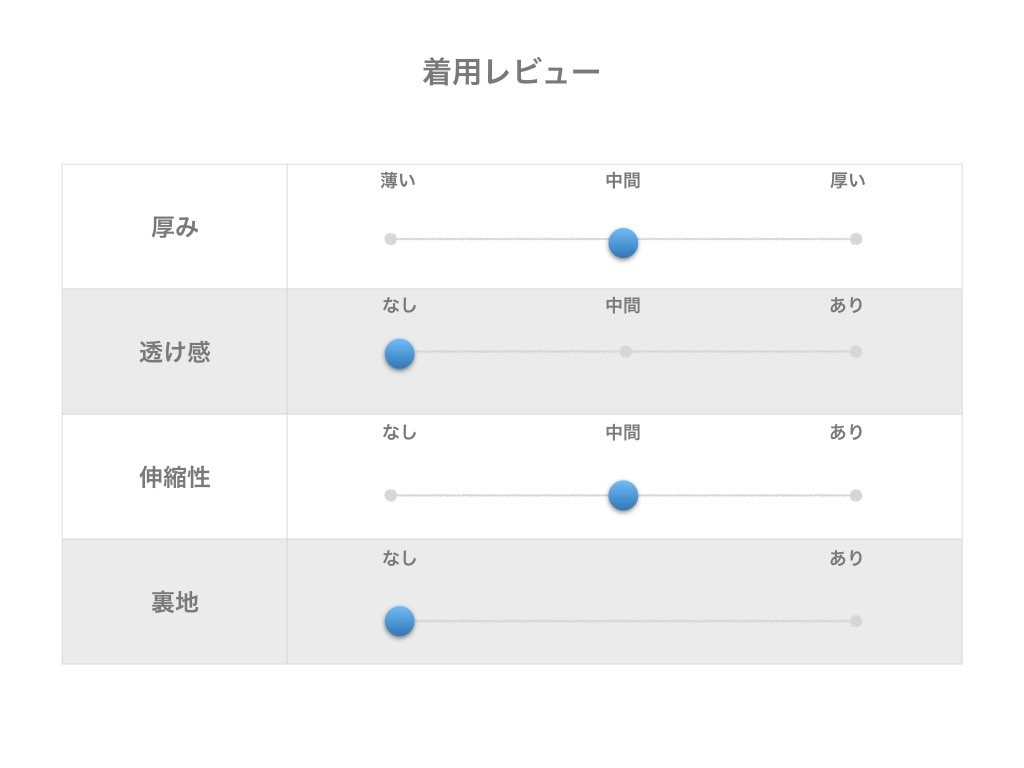The width and height of the screenshot is (1024, 768).
Task: Select the 裏地 row heading
Action: coord(175,602)
